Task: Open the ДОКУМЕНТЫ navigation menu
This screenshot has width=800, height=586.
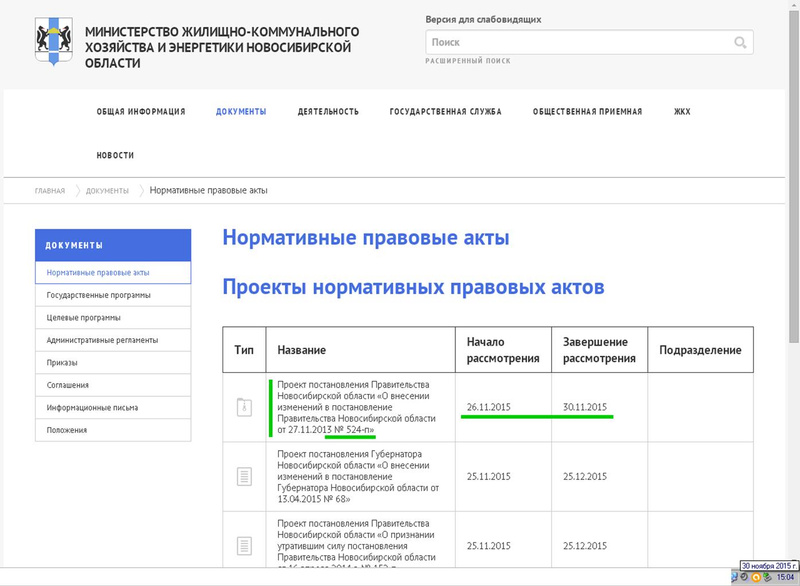Action: 241,112
